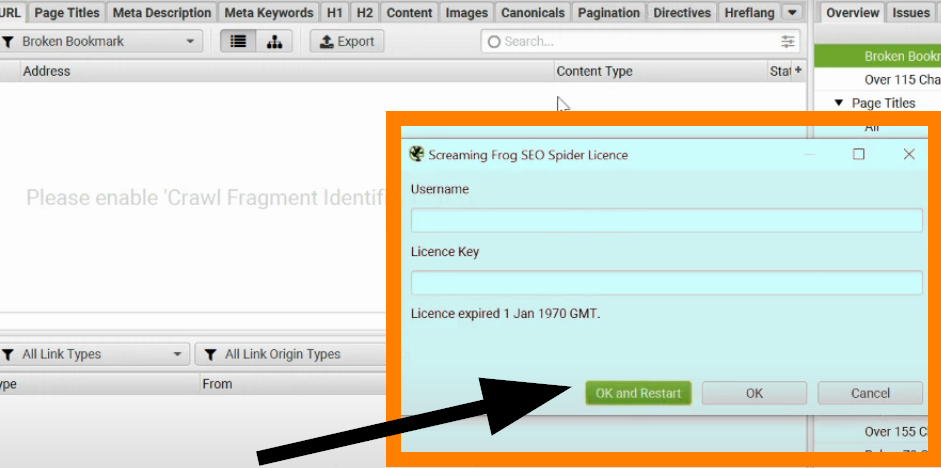Open the Meta Keywords tab
941x468 pixels.
[269, 13]
